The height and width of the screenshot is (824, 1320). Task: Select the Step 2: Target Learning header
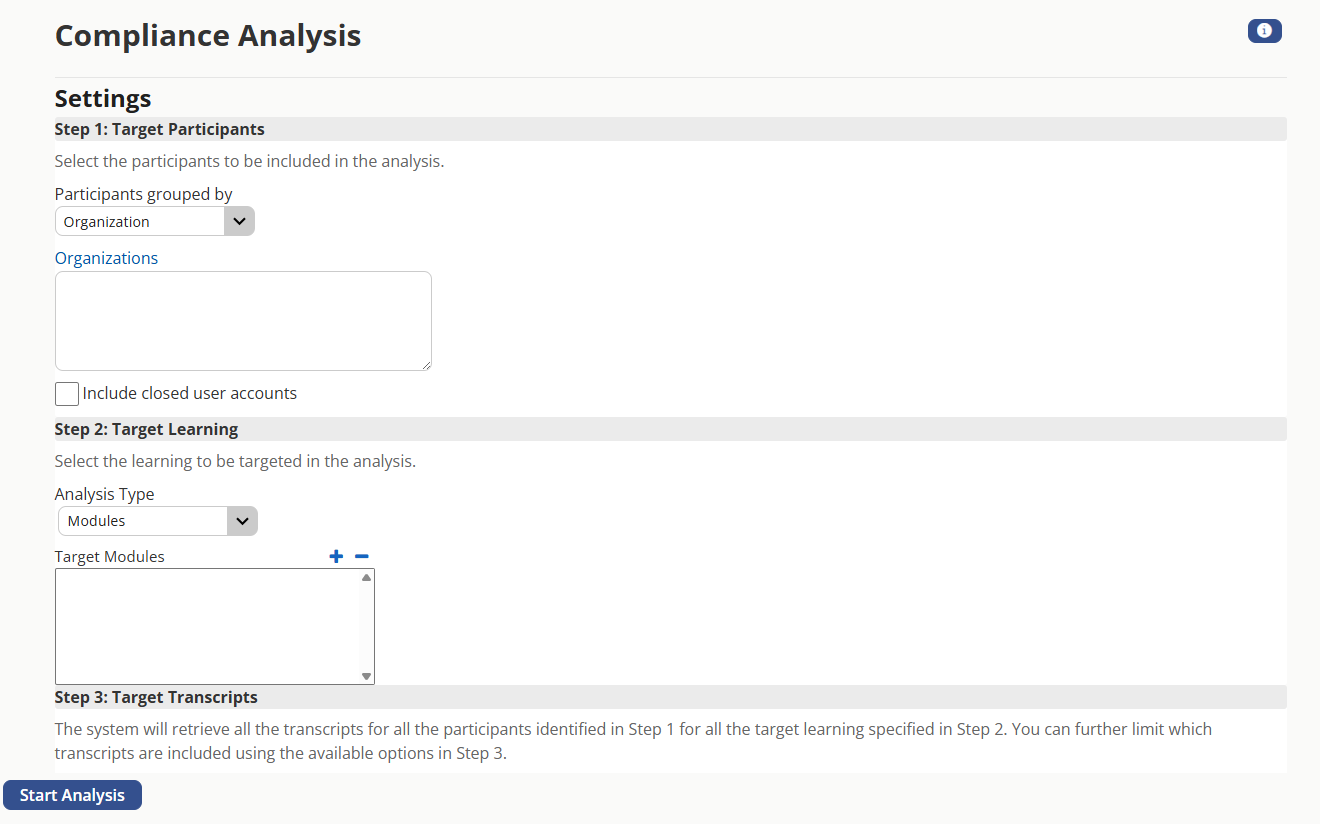(x=146, y=429)
